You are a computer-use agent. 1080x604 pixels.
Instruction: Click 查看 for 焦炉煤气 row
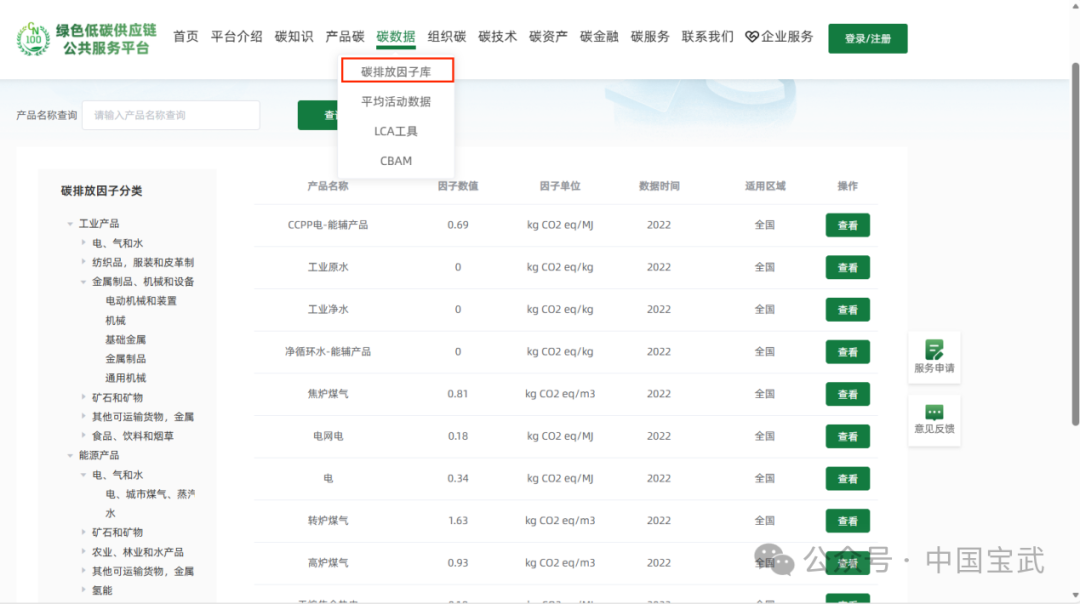pyautogui.click(x=847, y=394)
